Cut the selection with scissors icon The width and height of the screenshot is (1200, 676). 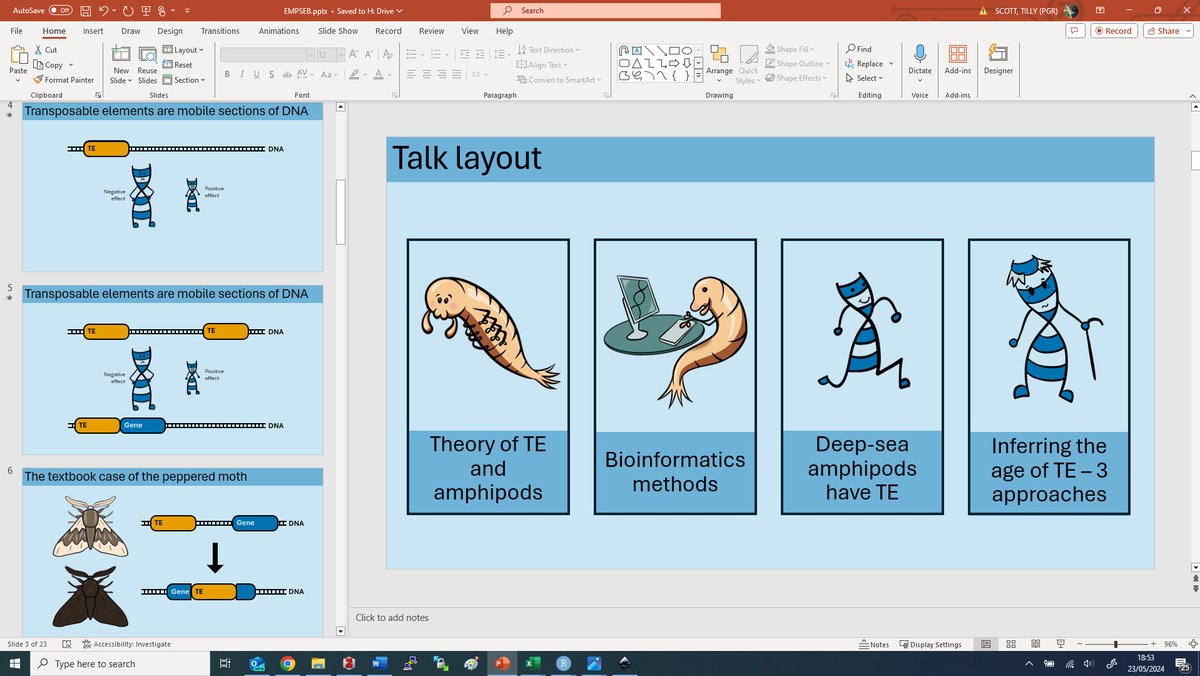[x=46, y=49]
